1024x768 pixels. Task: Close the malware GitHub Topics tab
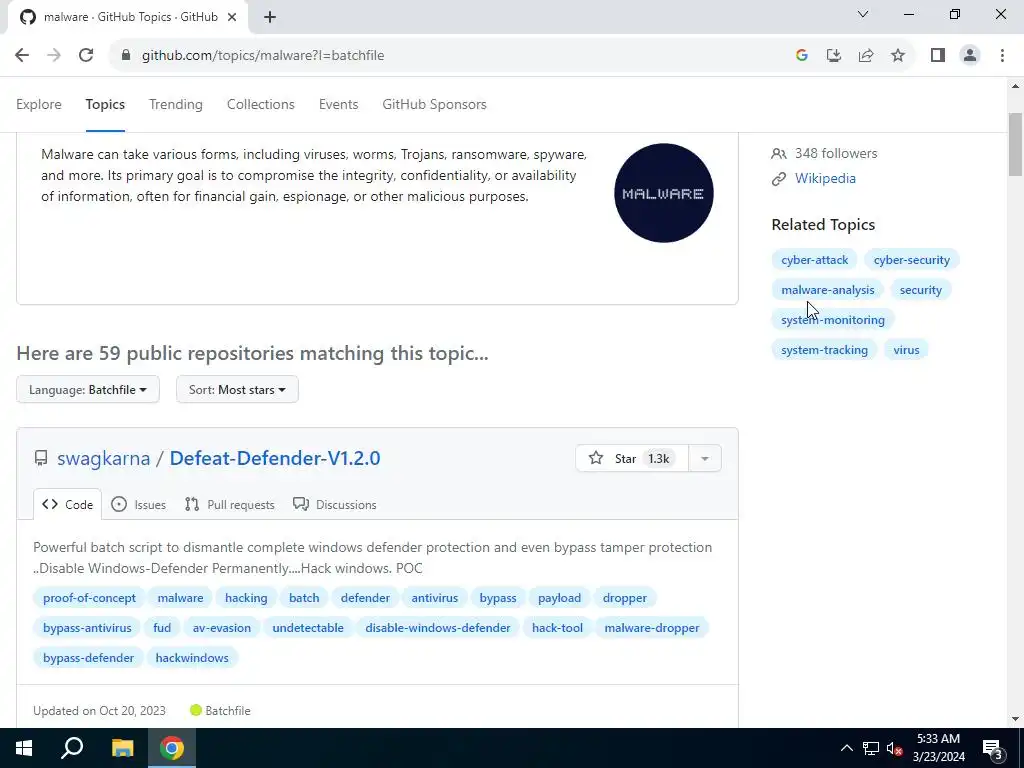(232, 17)
